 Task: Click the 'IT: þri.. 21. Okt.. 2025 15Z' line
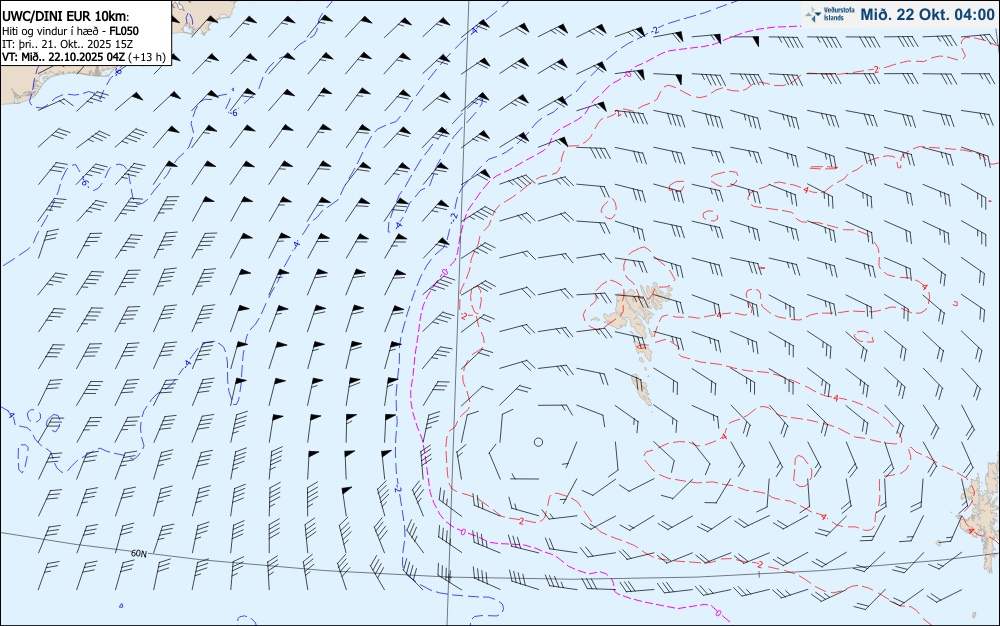(68, 43)
